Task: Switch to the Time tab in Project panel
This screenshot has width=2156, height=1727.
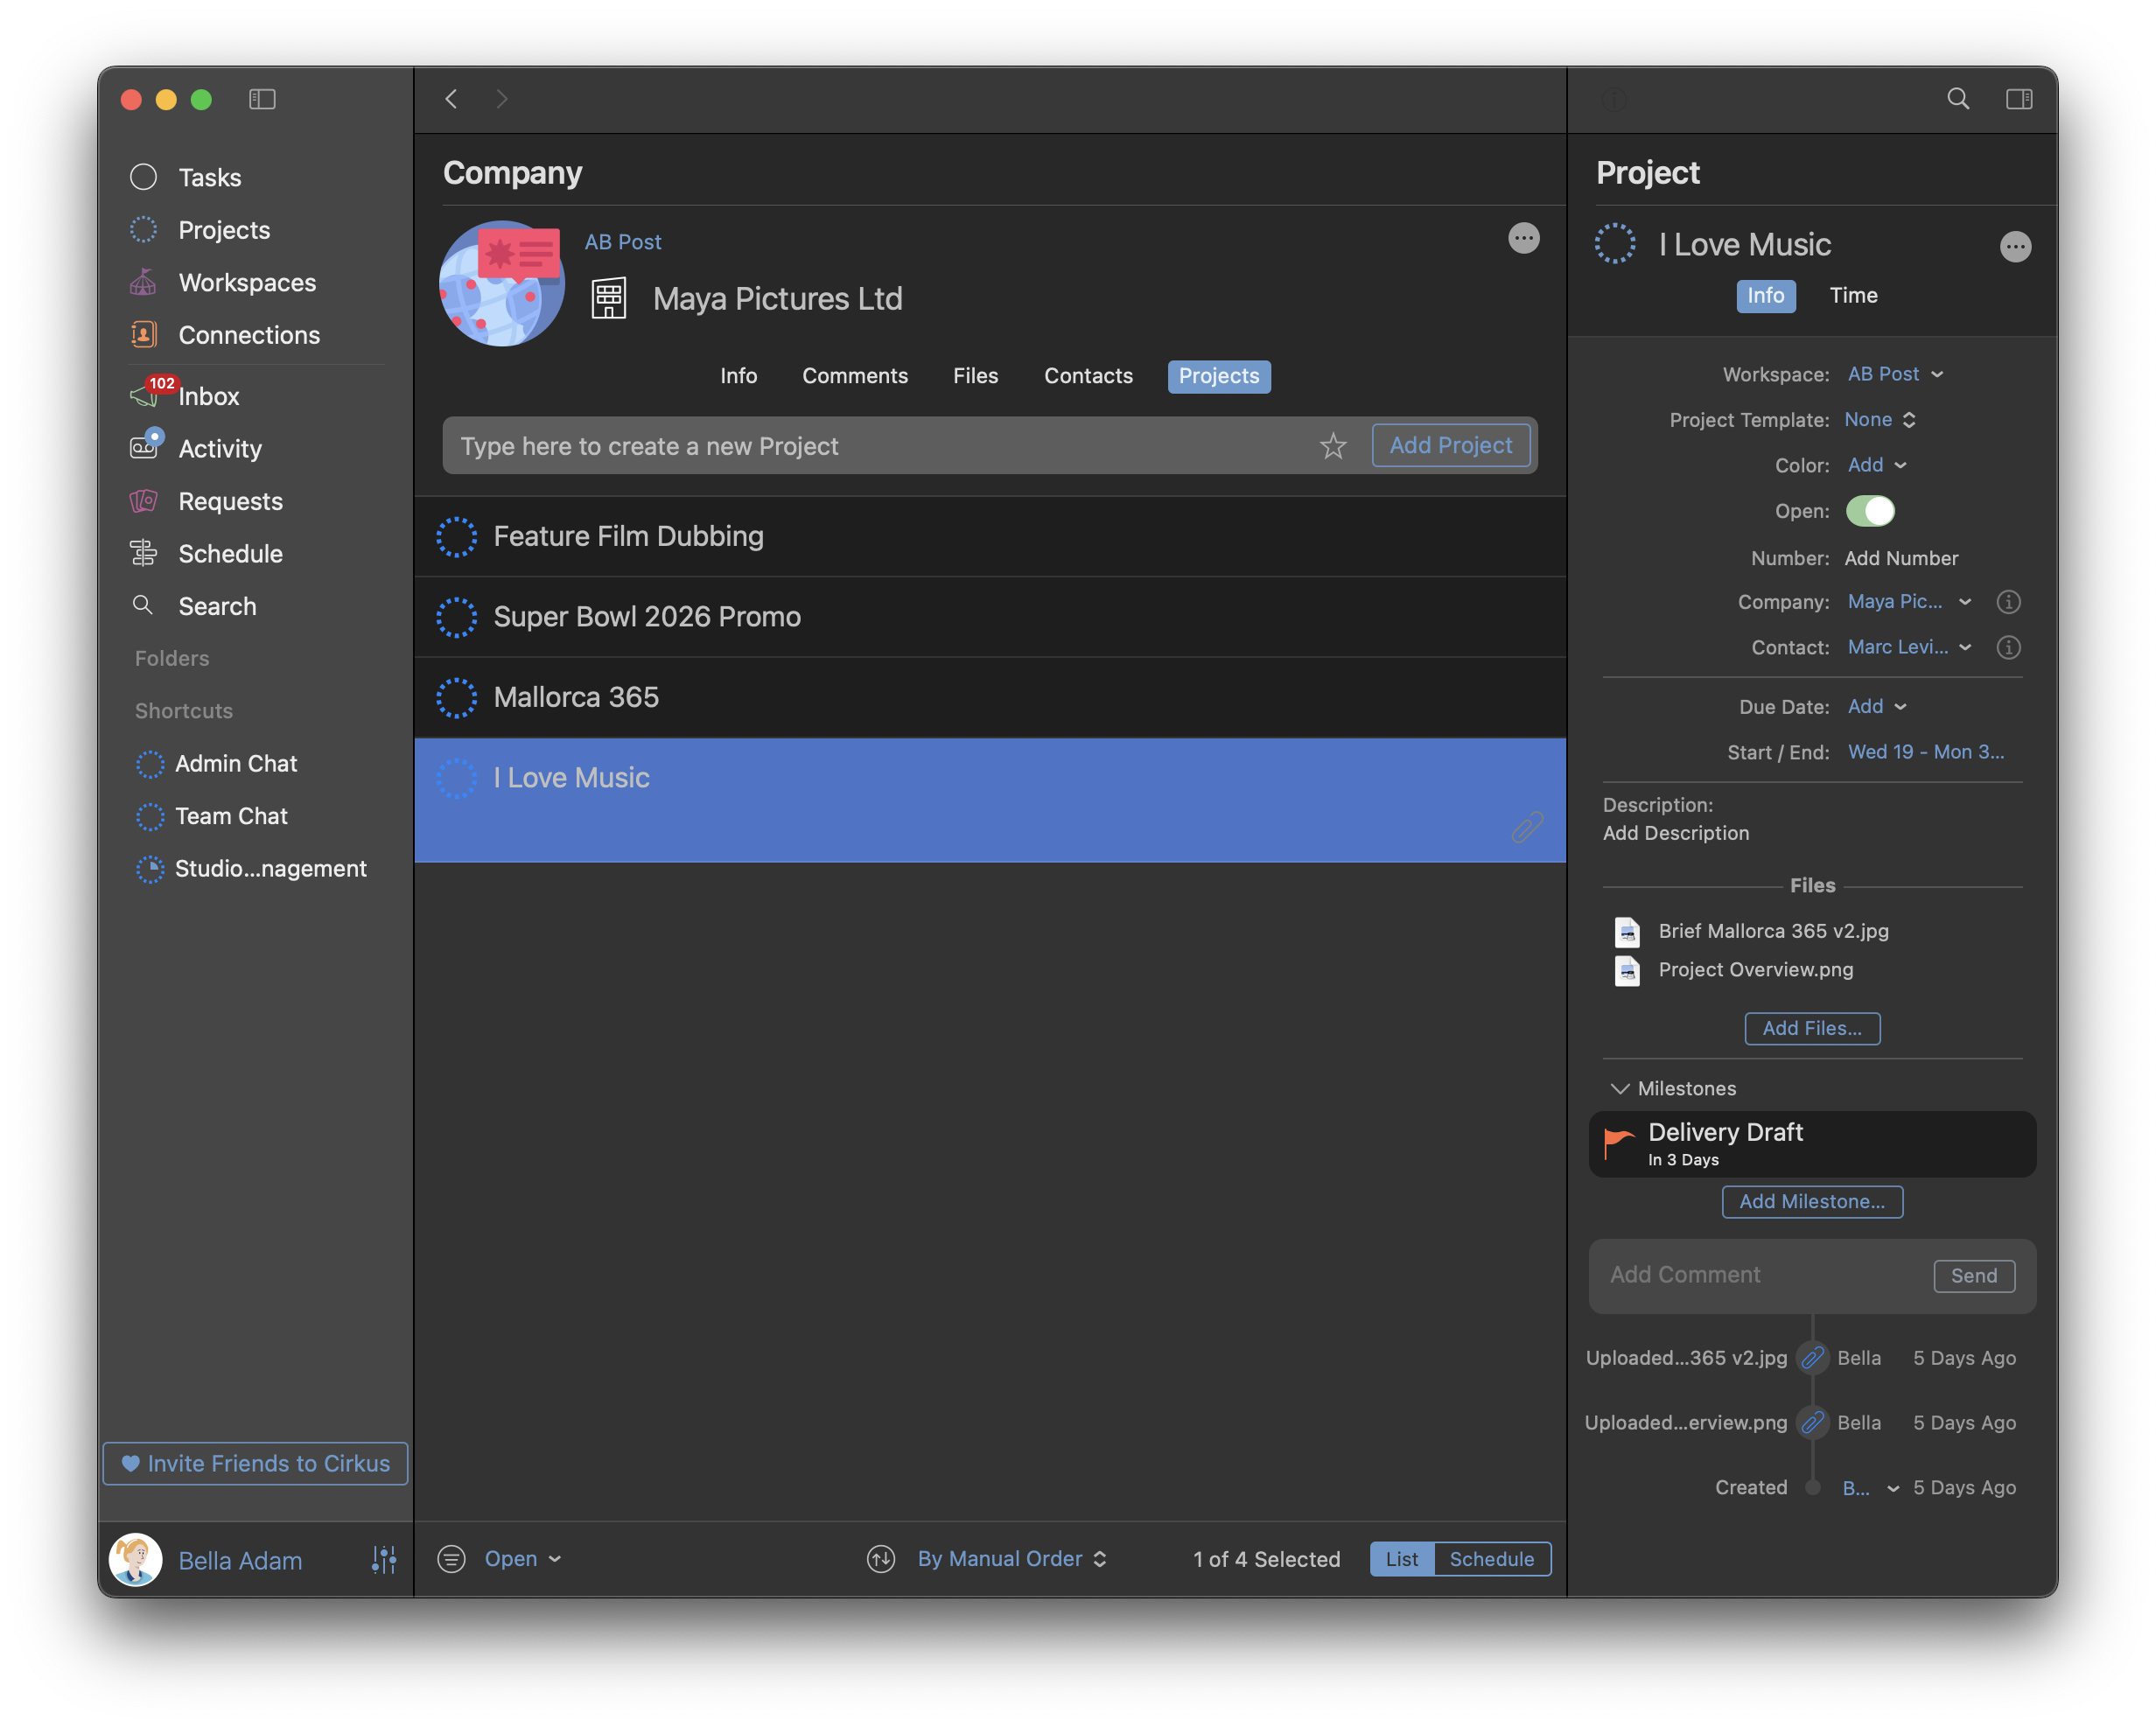Action: tap(1853, 295)
